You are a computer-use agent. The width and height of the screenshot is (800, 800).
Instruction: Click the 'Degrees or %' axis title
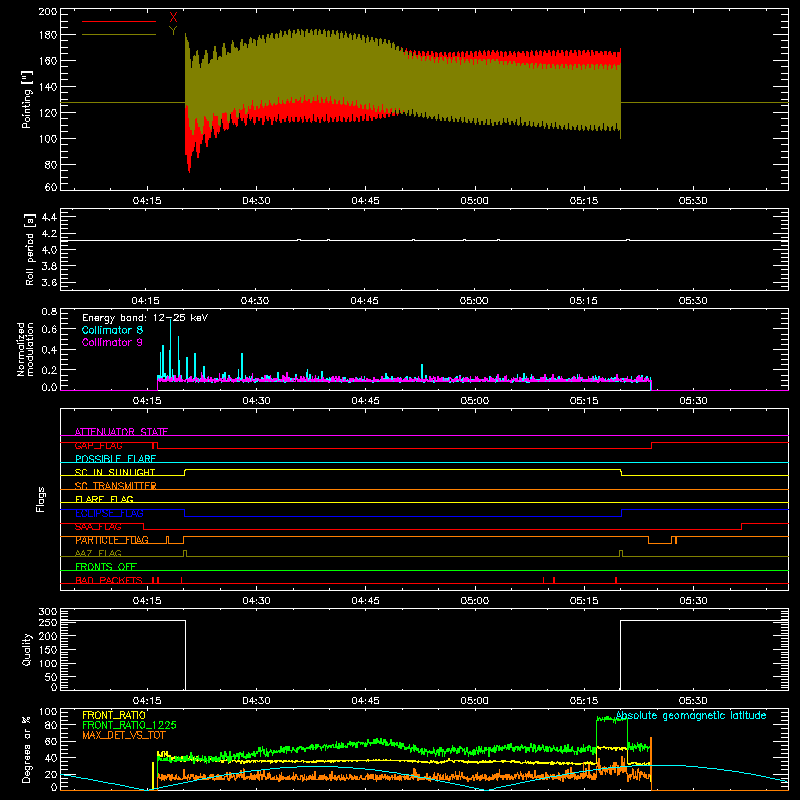[27, 749]
